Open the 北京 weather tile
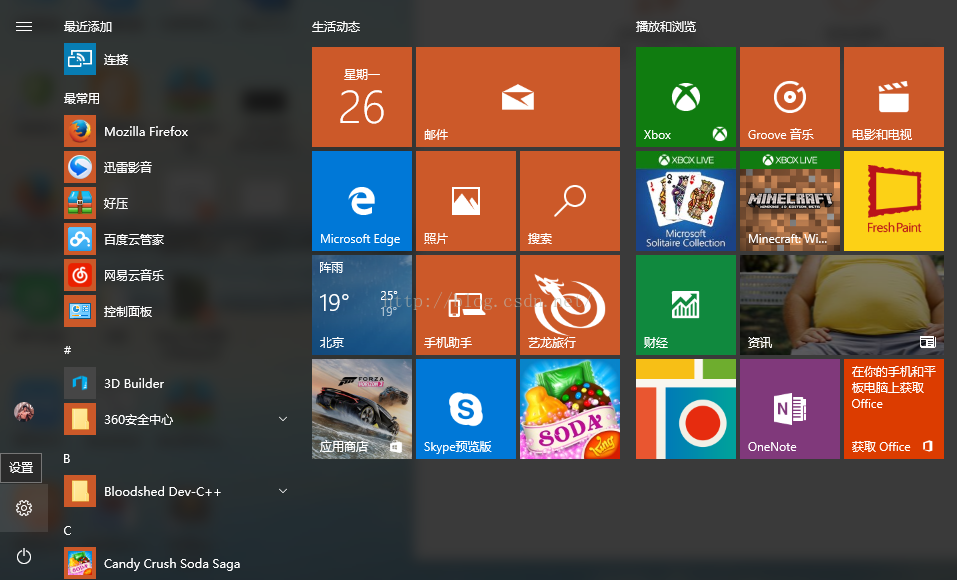 (x=362, y=305)
